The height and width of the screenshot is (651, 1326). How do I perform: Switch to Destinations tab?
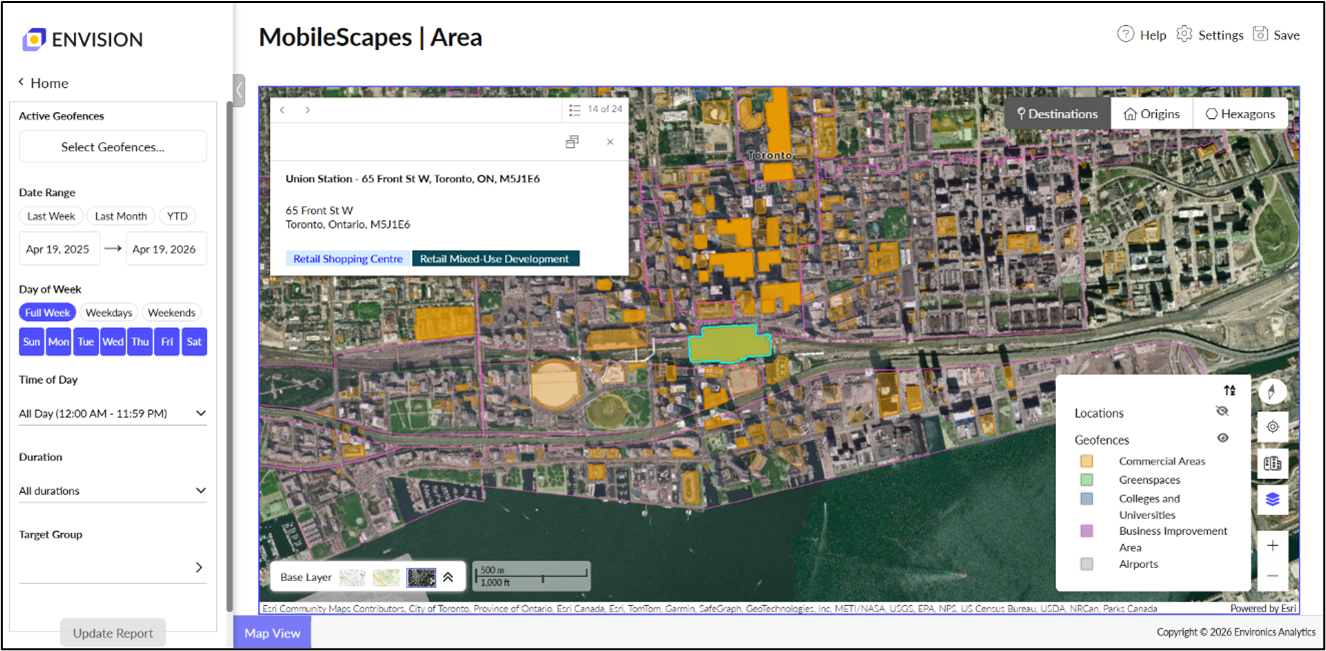point(1057,114)
